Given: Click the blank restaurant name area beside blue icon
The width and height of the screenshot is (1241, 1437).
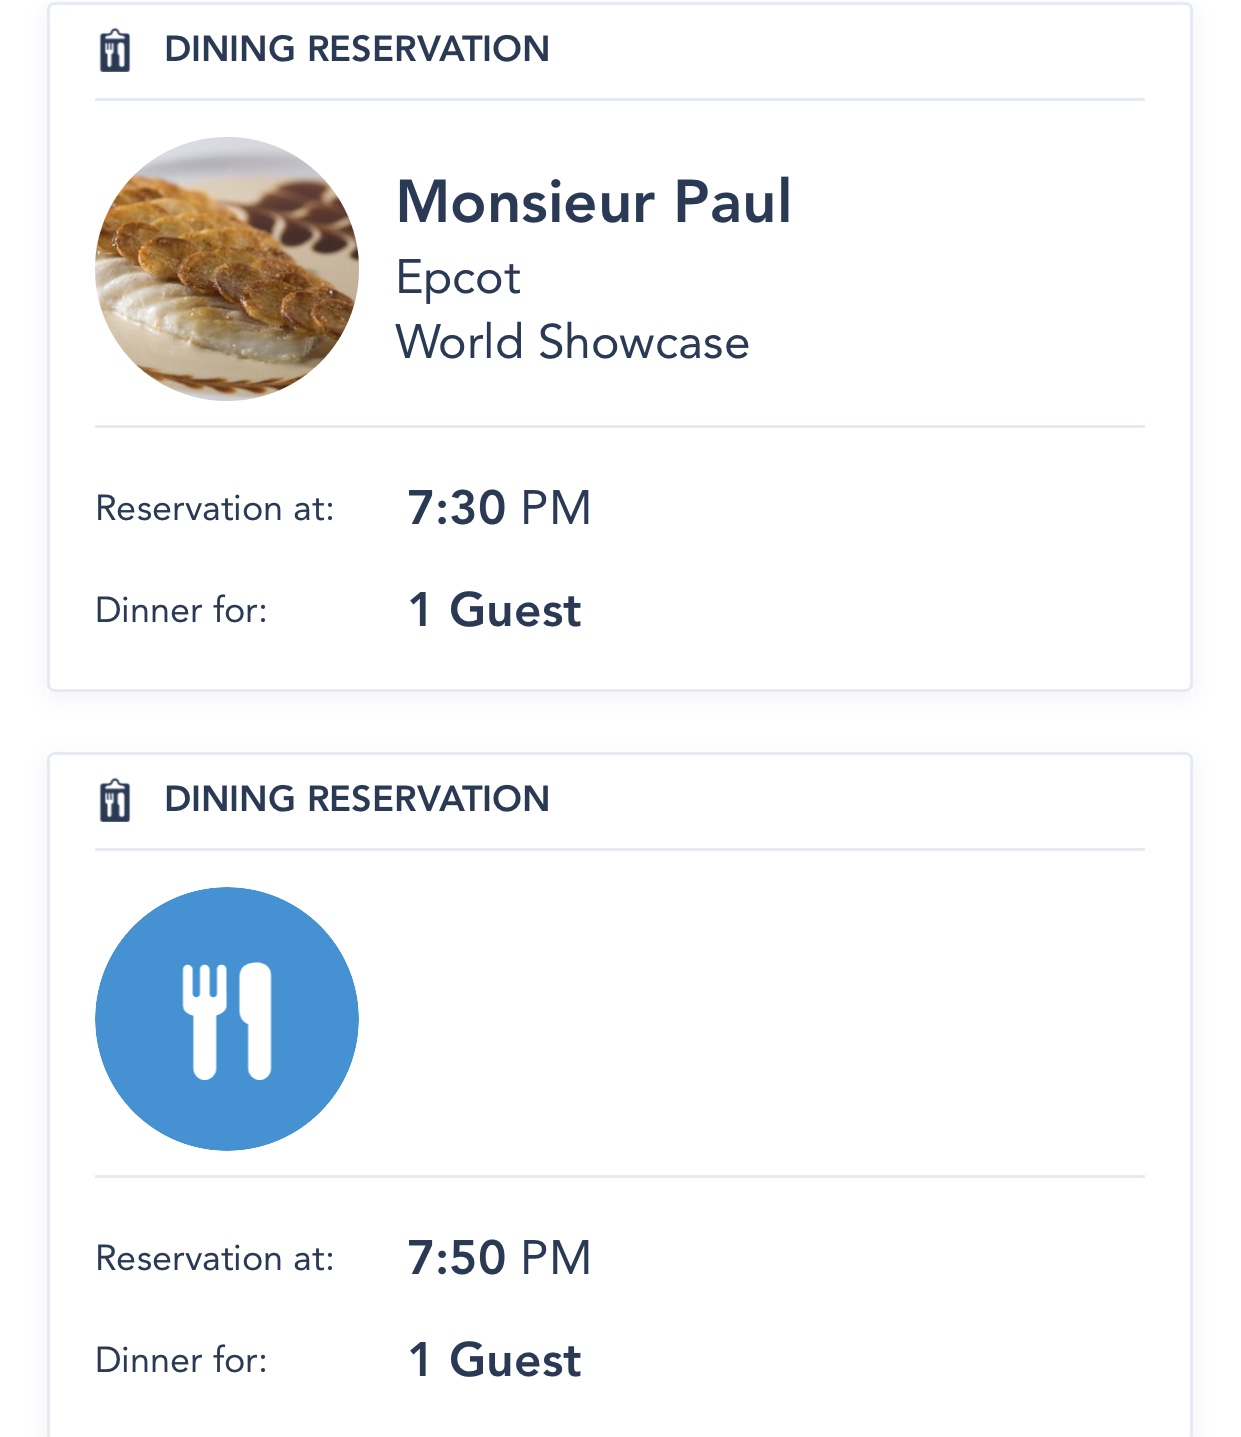Looking at the screenshot, I should click(x=700, y=1019).
